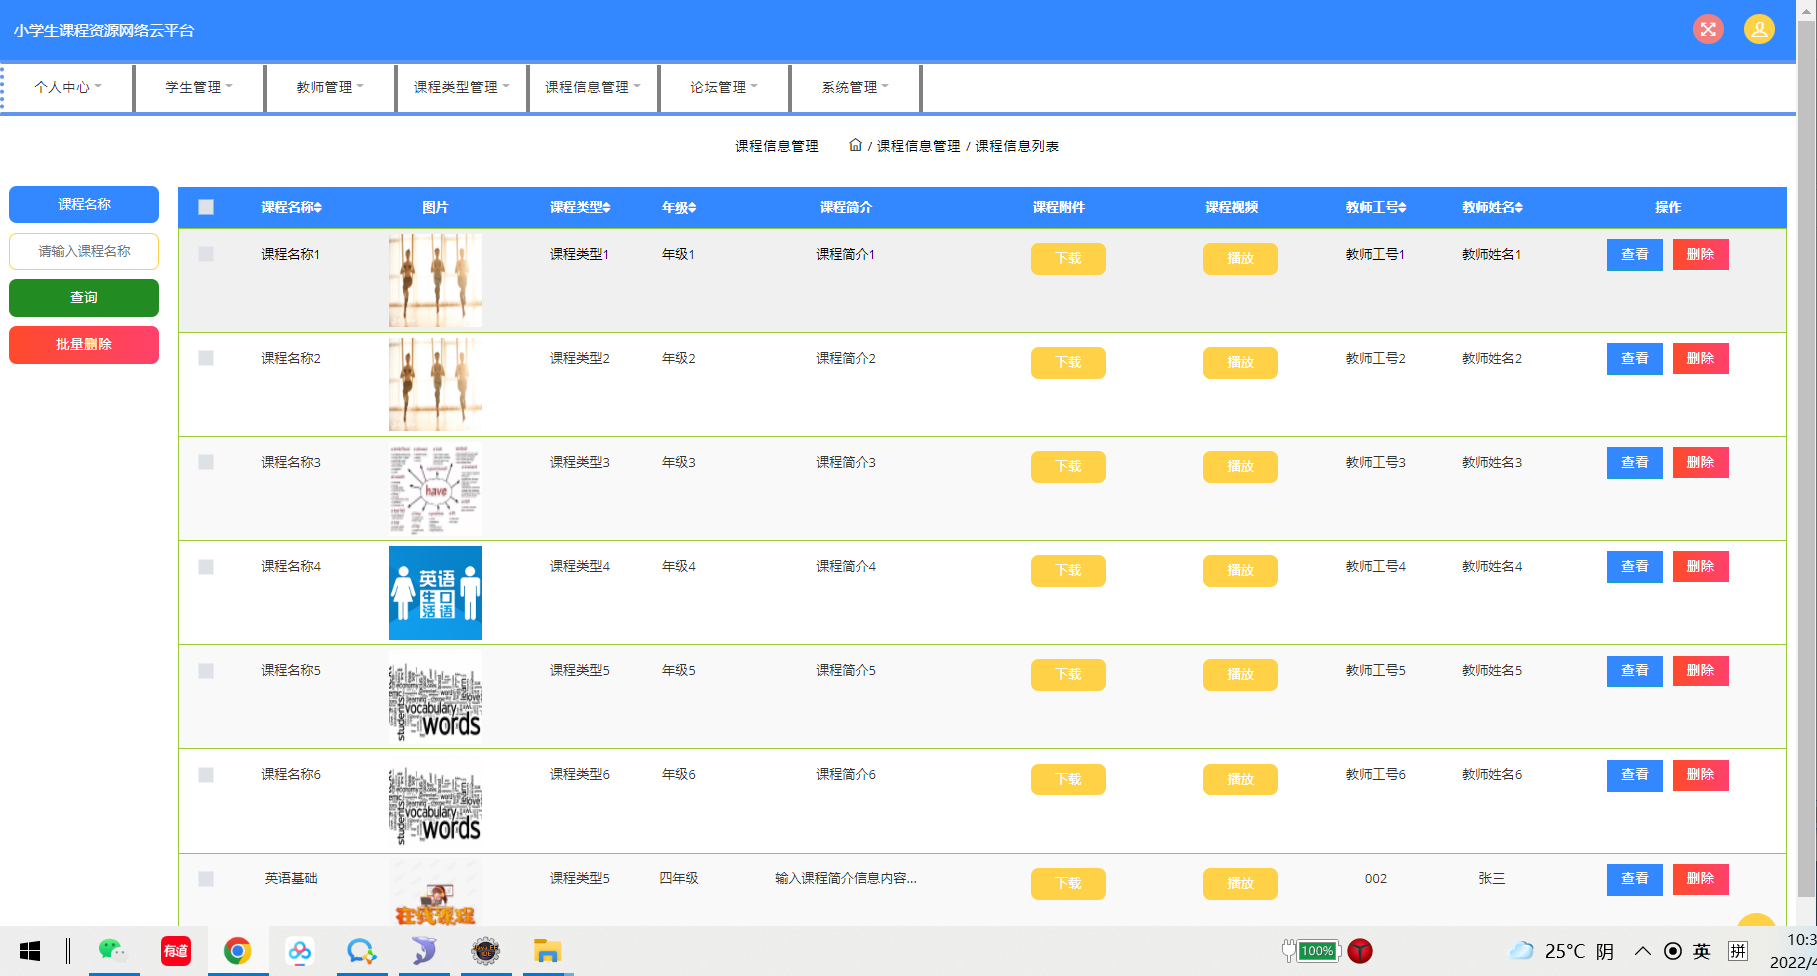Viewport: 1817px width, 976px height.
Task: Click the home icon in the breadcrumb
Action: click(x=855, y=145)
